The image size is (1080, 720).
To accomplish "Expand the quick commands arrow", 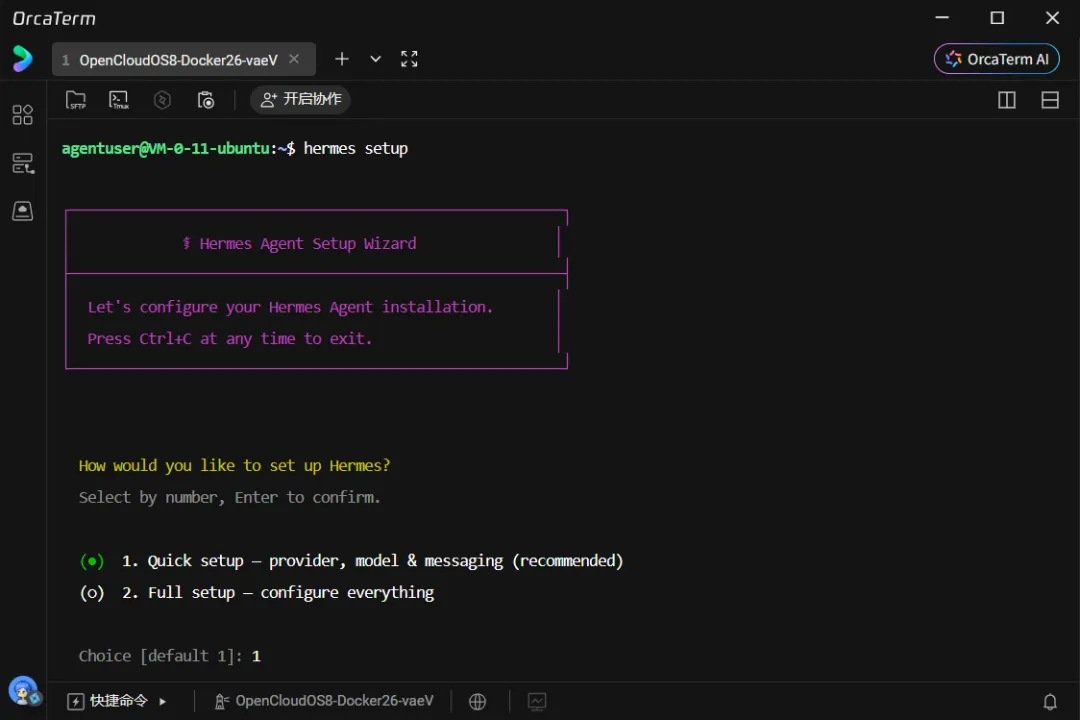I will pyautogui.click(x=163, y=701).
